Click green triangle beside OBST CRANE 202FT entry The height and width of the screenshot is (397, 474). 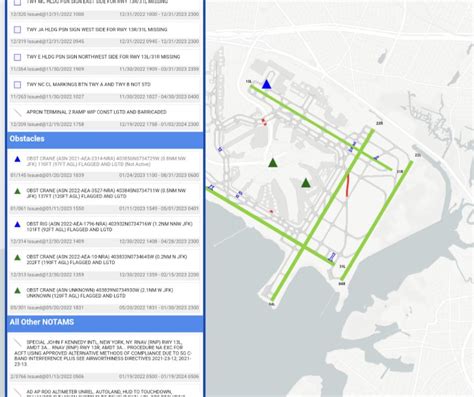(18, 258)
